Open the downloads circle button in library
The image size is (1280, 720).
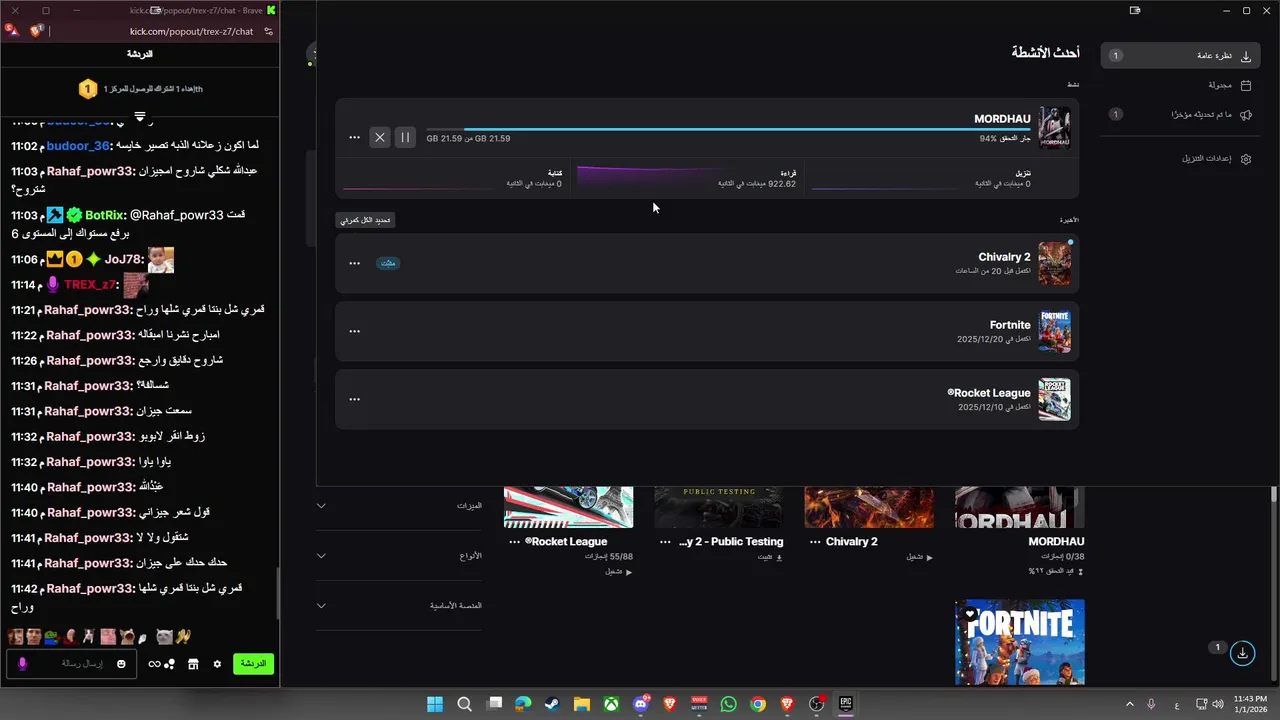1242,653
